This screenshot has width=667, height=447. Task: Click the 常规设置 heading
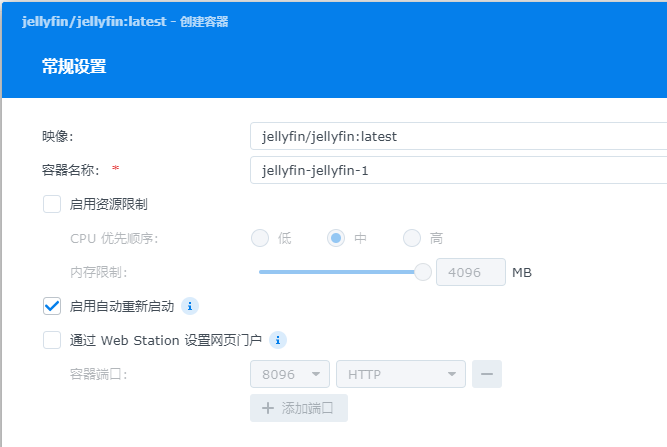[x=74, y=67]
